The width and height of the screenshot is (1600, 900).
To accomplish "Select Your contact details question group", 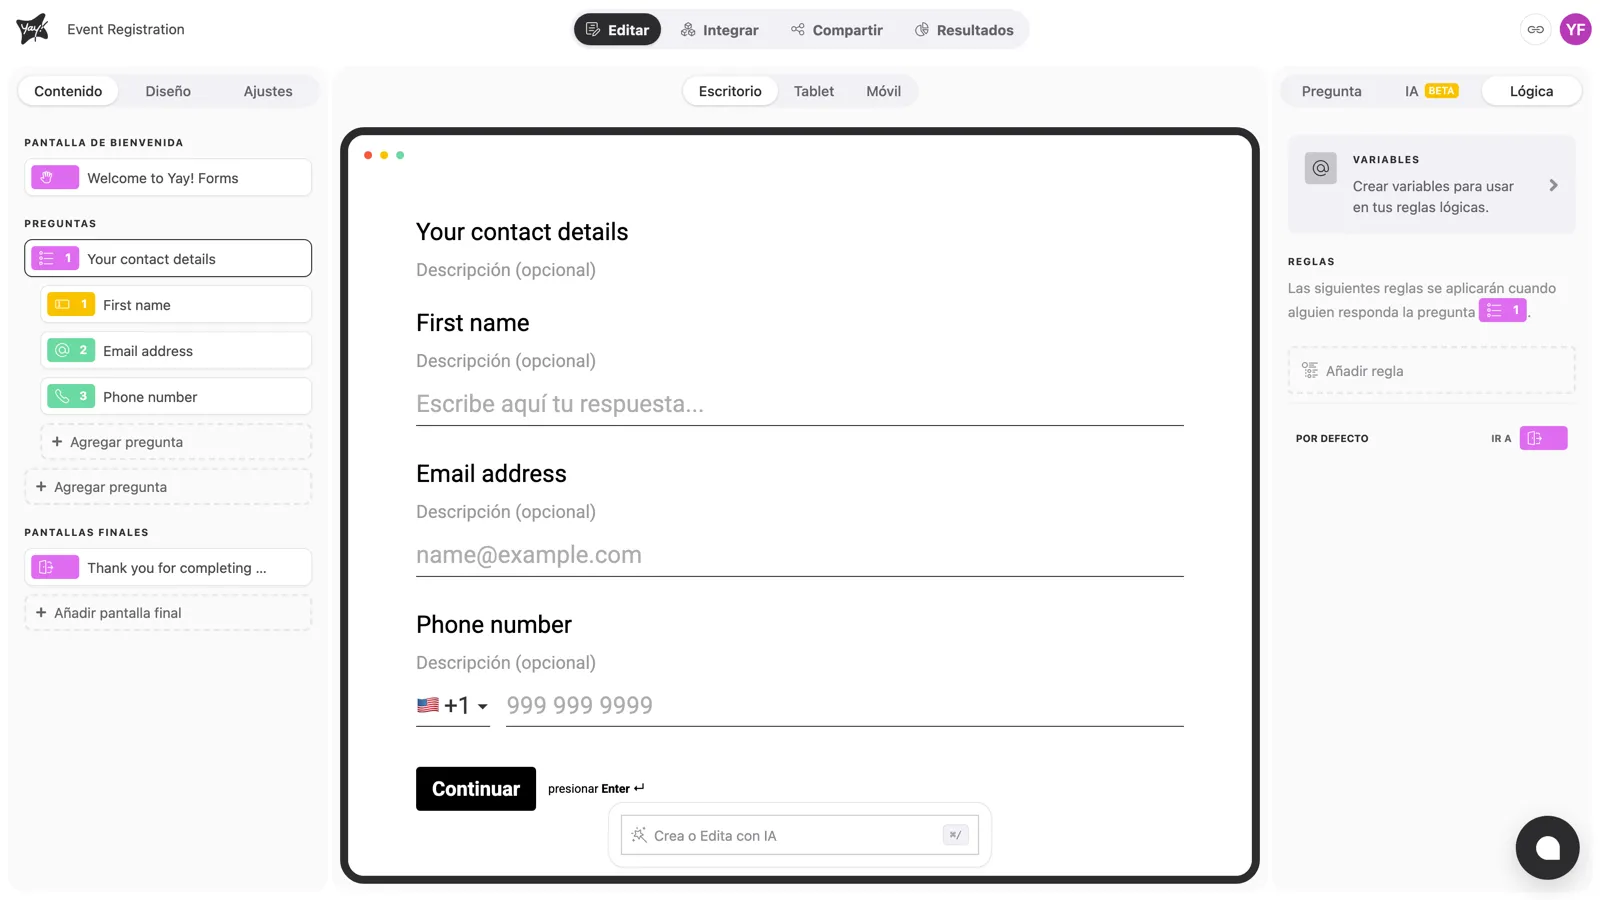I will [x=168, y=258].
